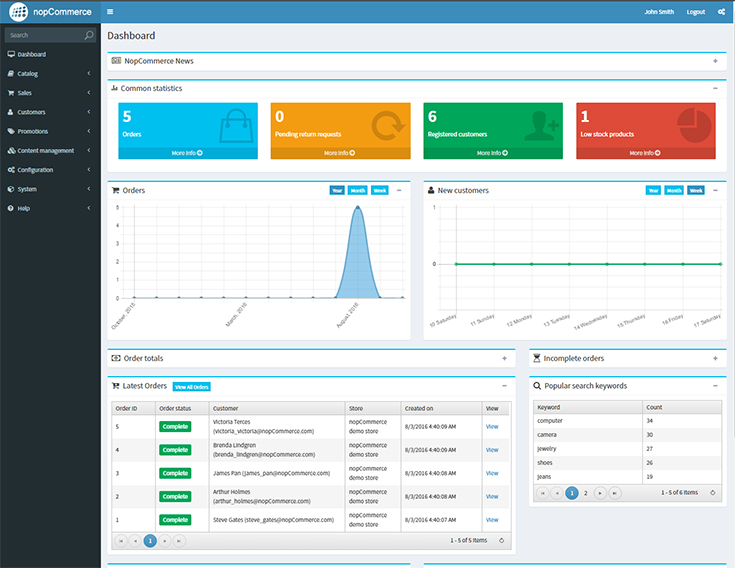The image size is (735, 568).
Task: Go to next page in keywords pager
Action: pos(600,493)
